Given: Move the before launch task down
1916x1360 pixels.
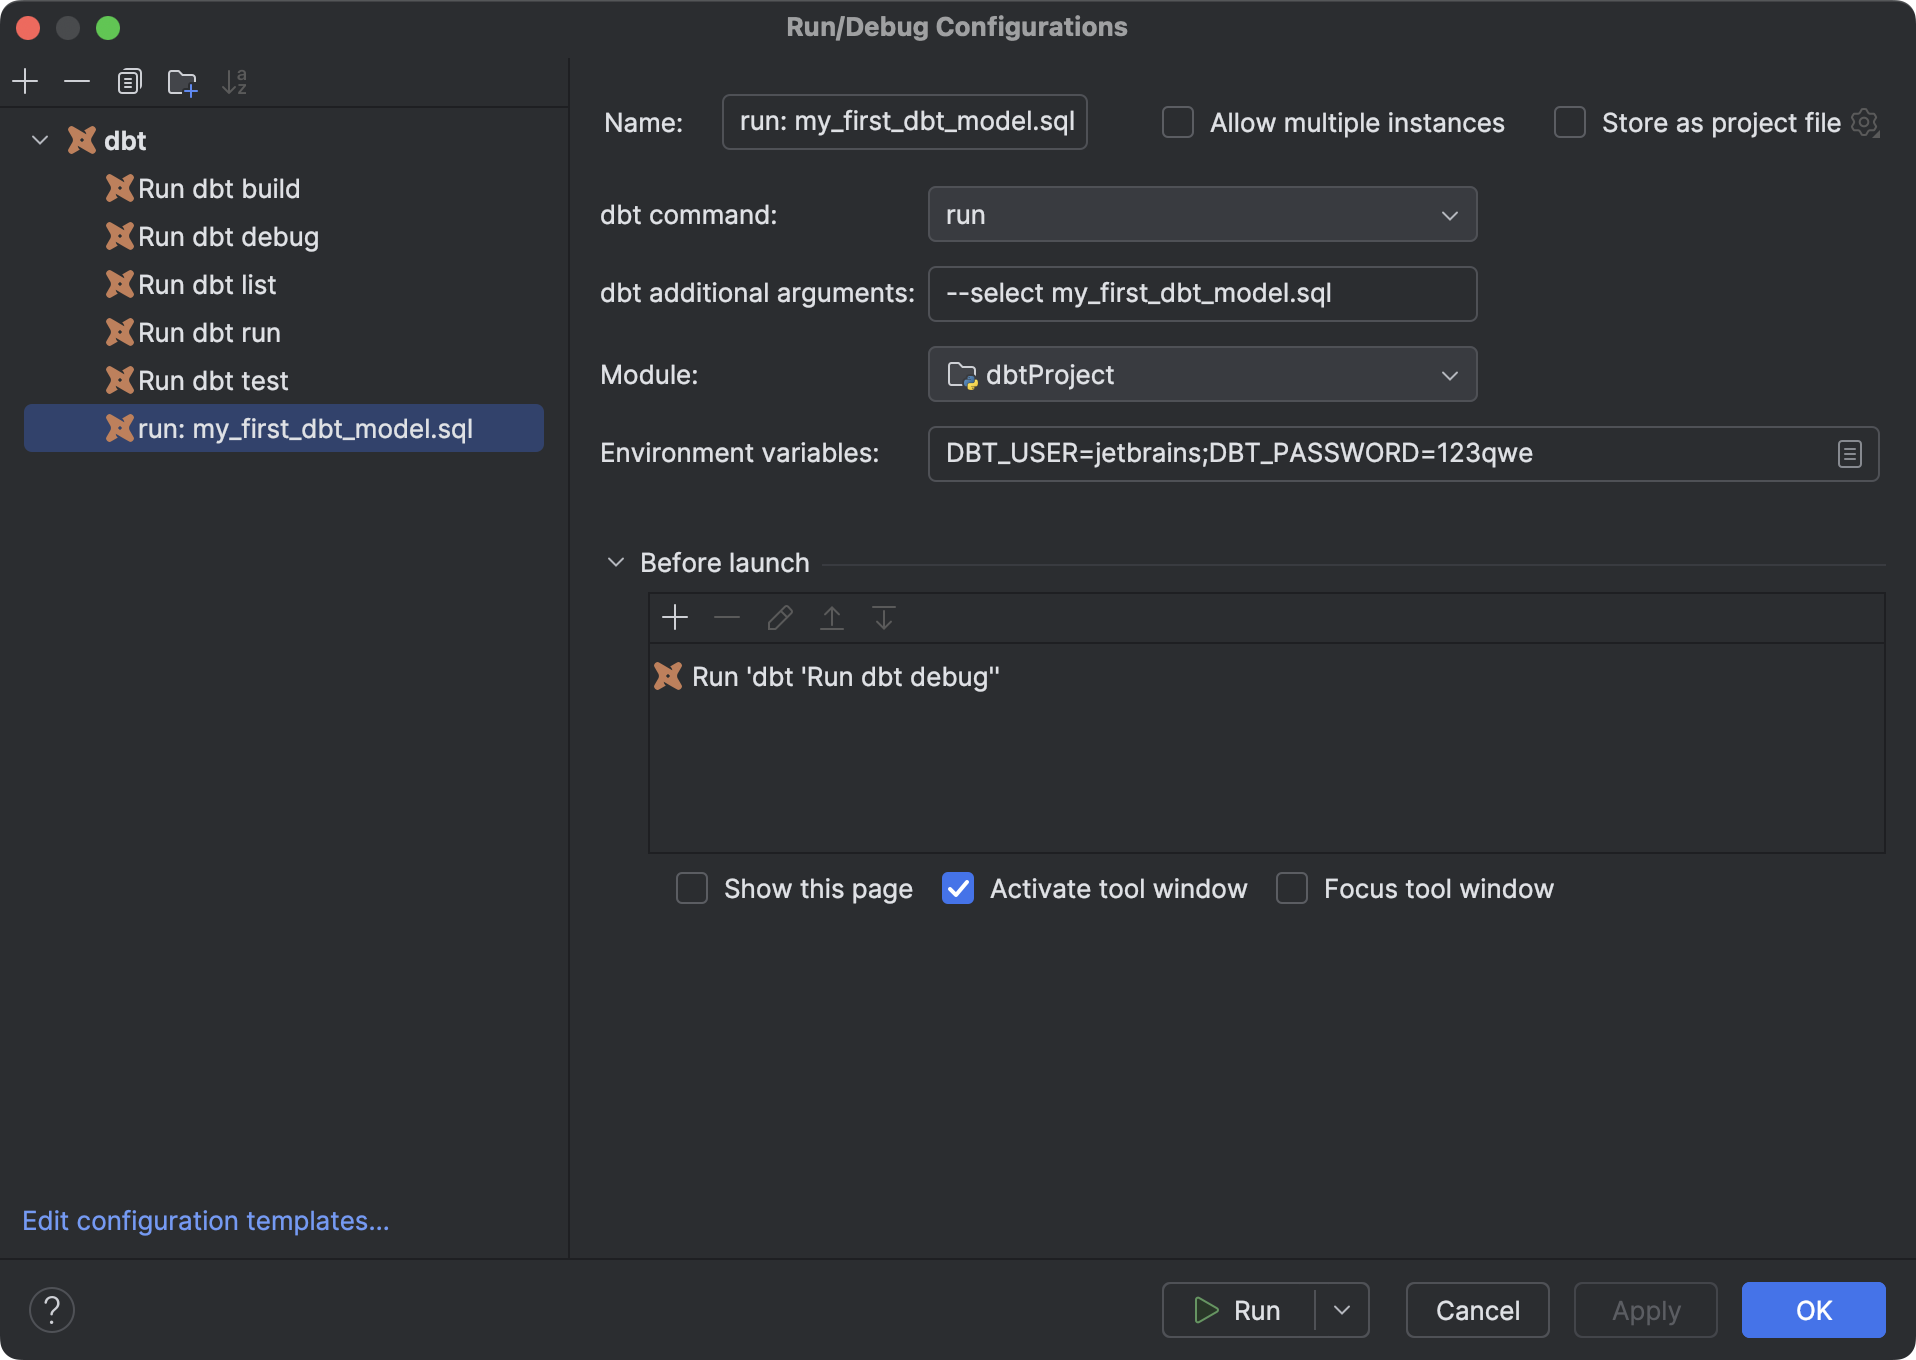Looking at the screenshot, I should pyautogui.click(x=882, y=618).
